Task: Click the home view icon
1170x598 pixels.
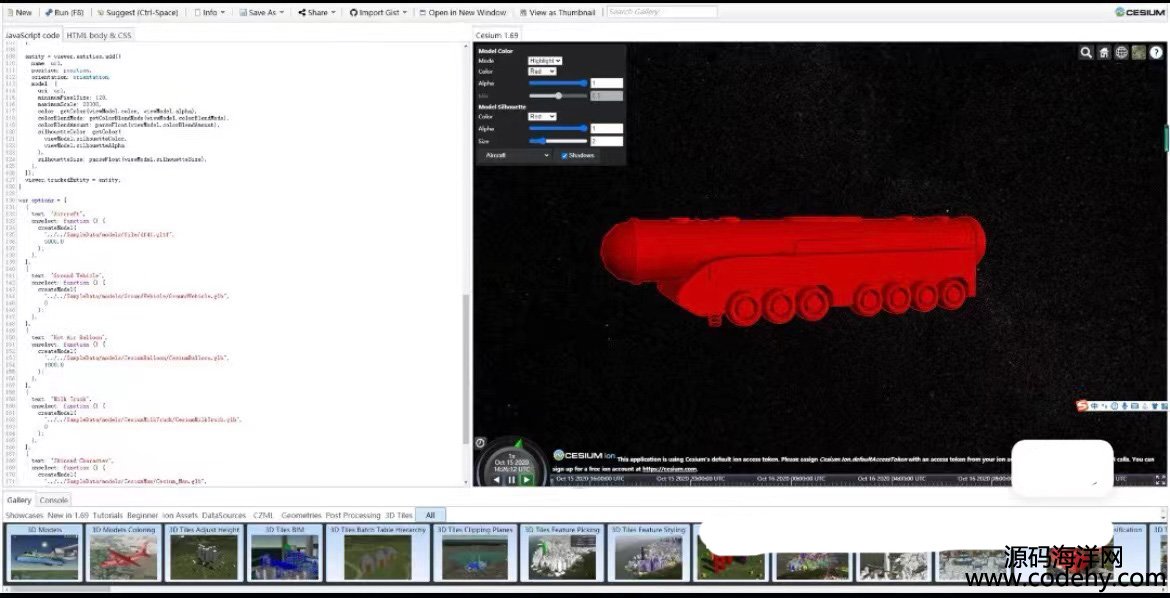Action: [1104, 53]
